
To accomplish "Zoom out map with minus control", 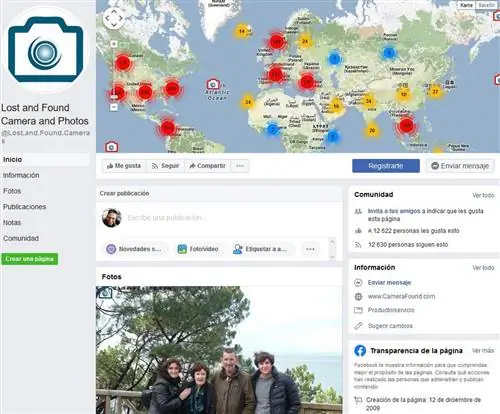I will (x=114, y=107).
